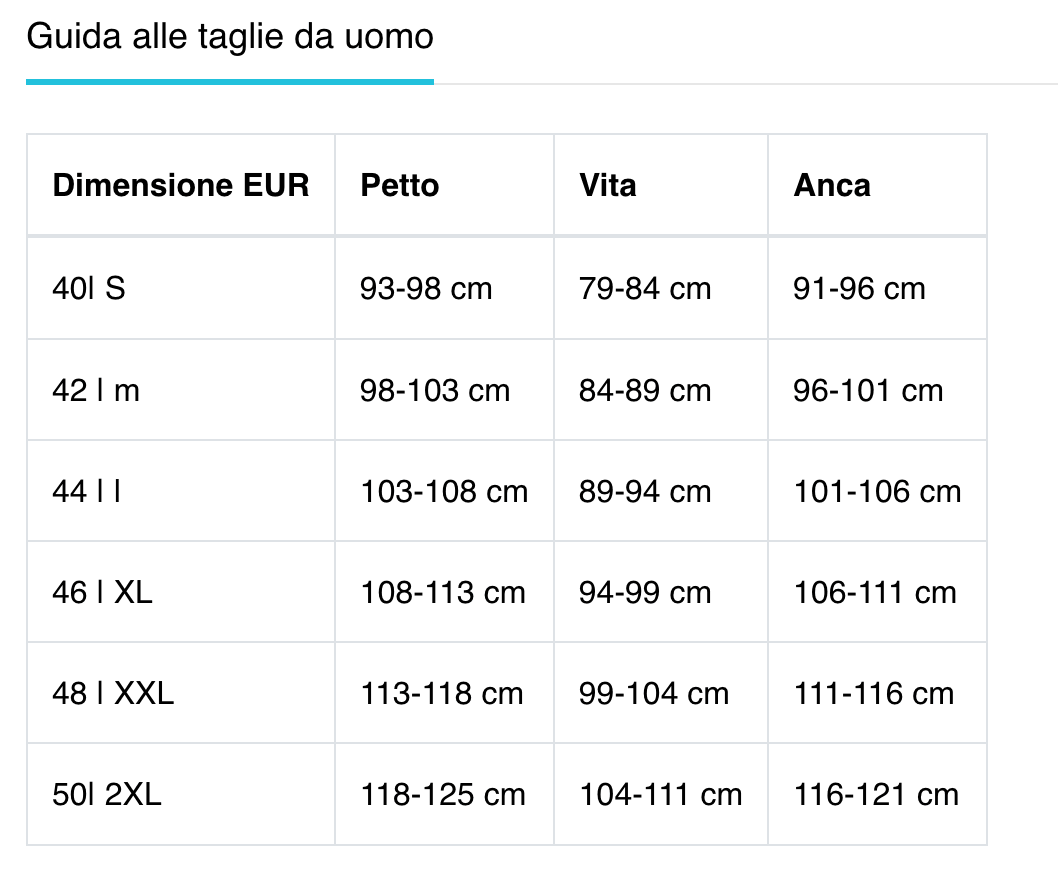The height and width of the screenshot is (886, 1058).
Task: Select the 48 XXL size cell
Action: point(113,694)
